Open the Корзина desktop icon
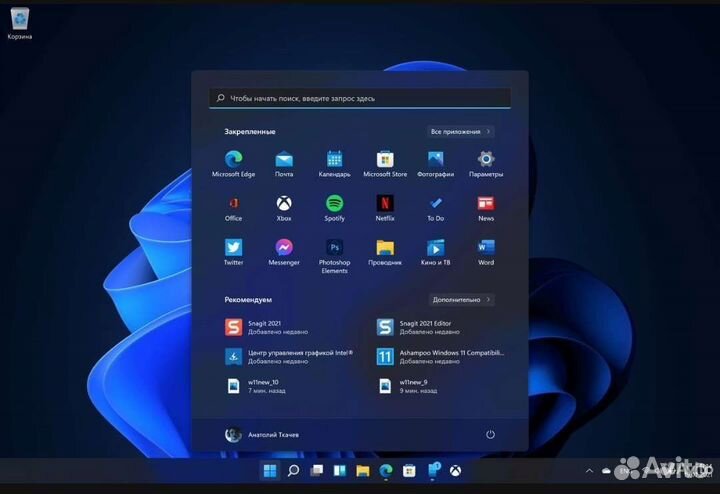Viewport: 720px width, 494px height. pyautogui.click(x=20, y=24)
